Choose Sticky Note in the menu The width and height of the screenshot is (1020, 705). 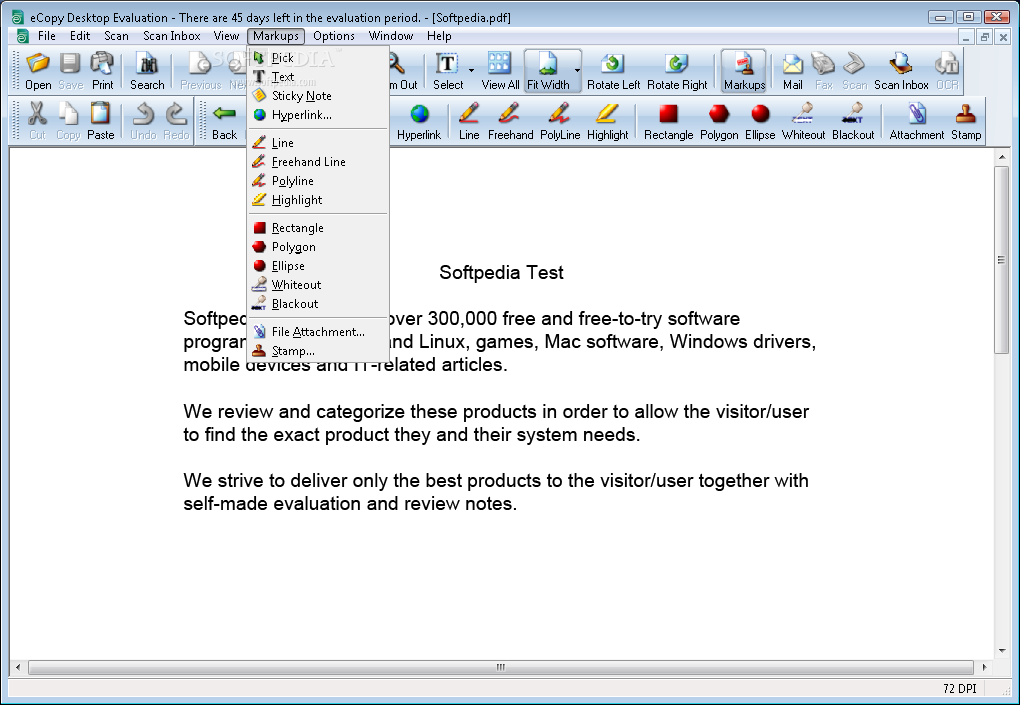click(x=318, y=96)
